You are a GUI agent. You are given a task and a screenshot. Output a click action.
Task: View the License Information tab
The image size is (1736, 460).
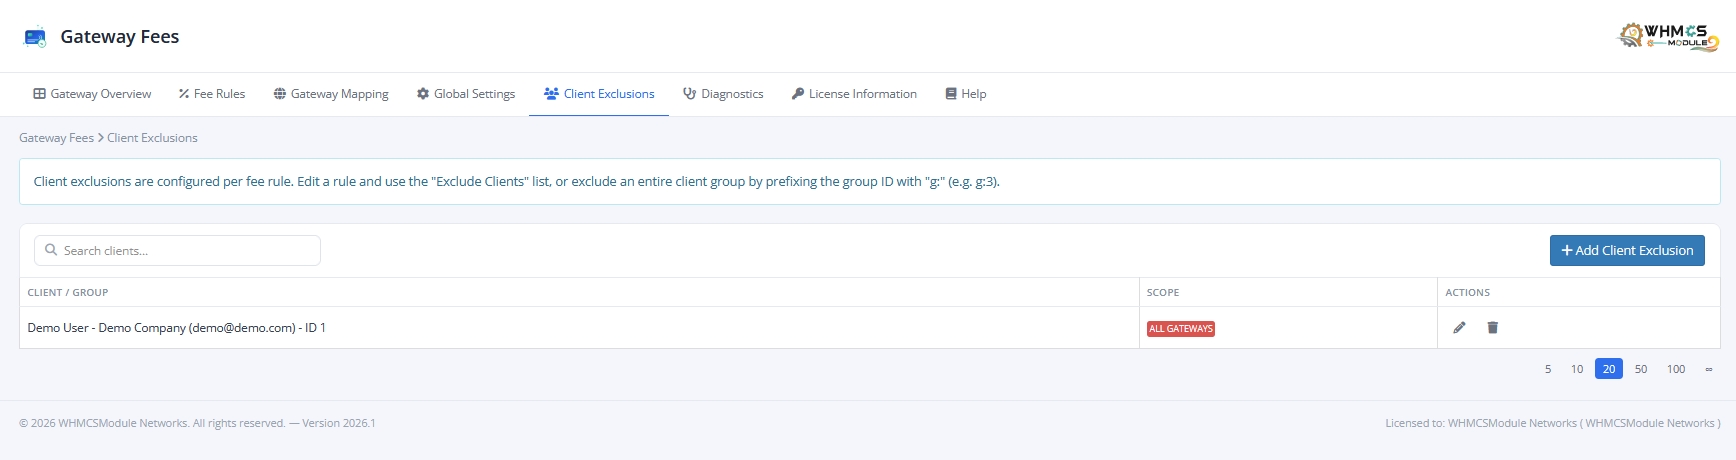pyautogui.click(x=854, y=94)
